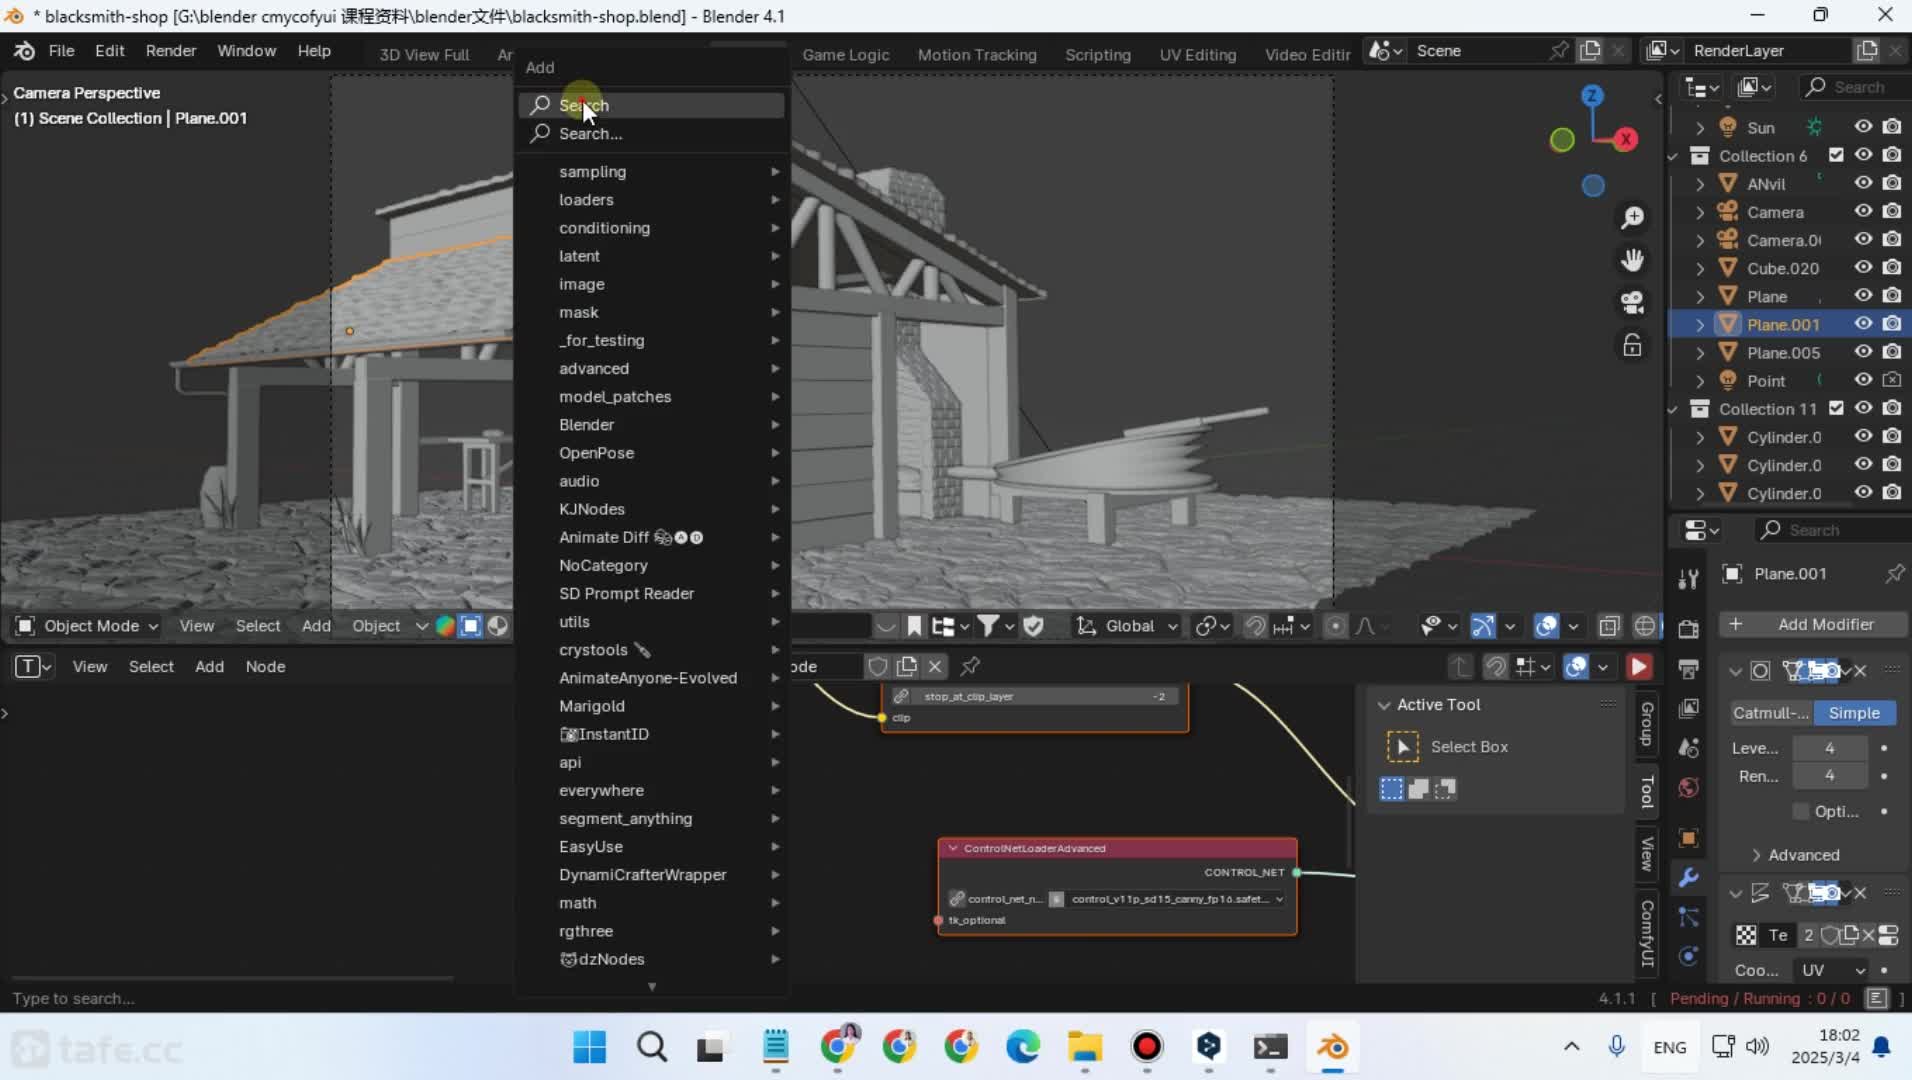1912x1080 pixels.
Task: Uncheck the Collection 6 checkbox
Action: pos(1836,155)
